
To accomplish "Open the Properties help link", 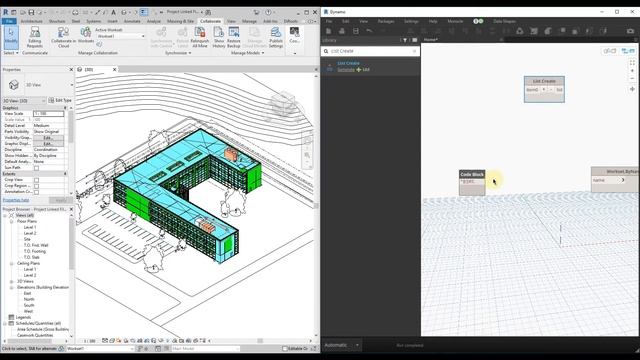I will point(16,200).
